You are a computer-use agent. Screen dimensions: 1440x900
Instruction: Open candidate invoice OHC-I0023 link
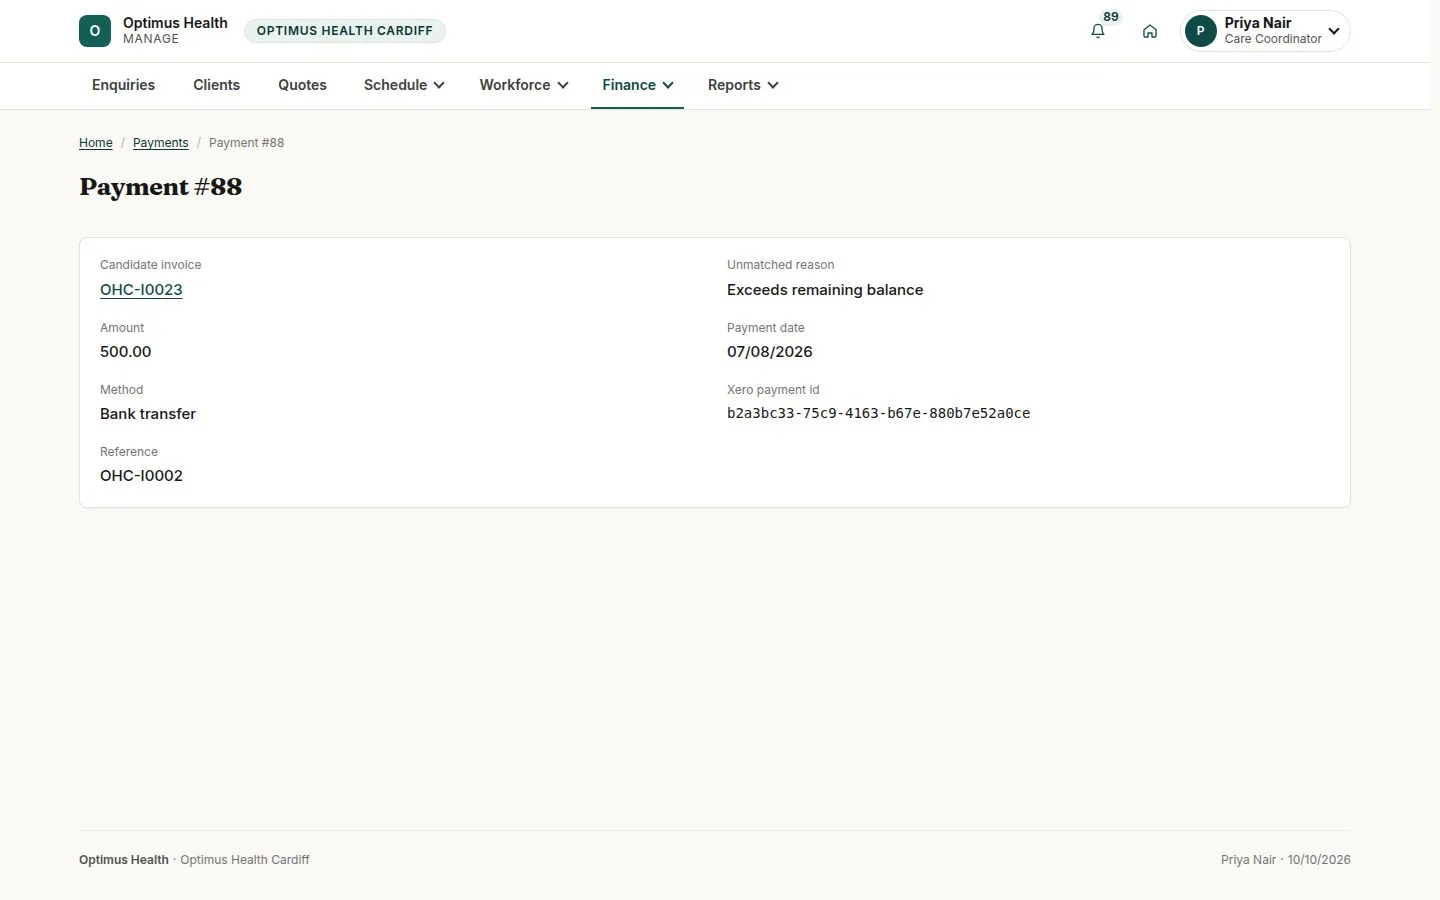(x=141, y=290)
